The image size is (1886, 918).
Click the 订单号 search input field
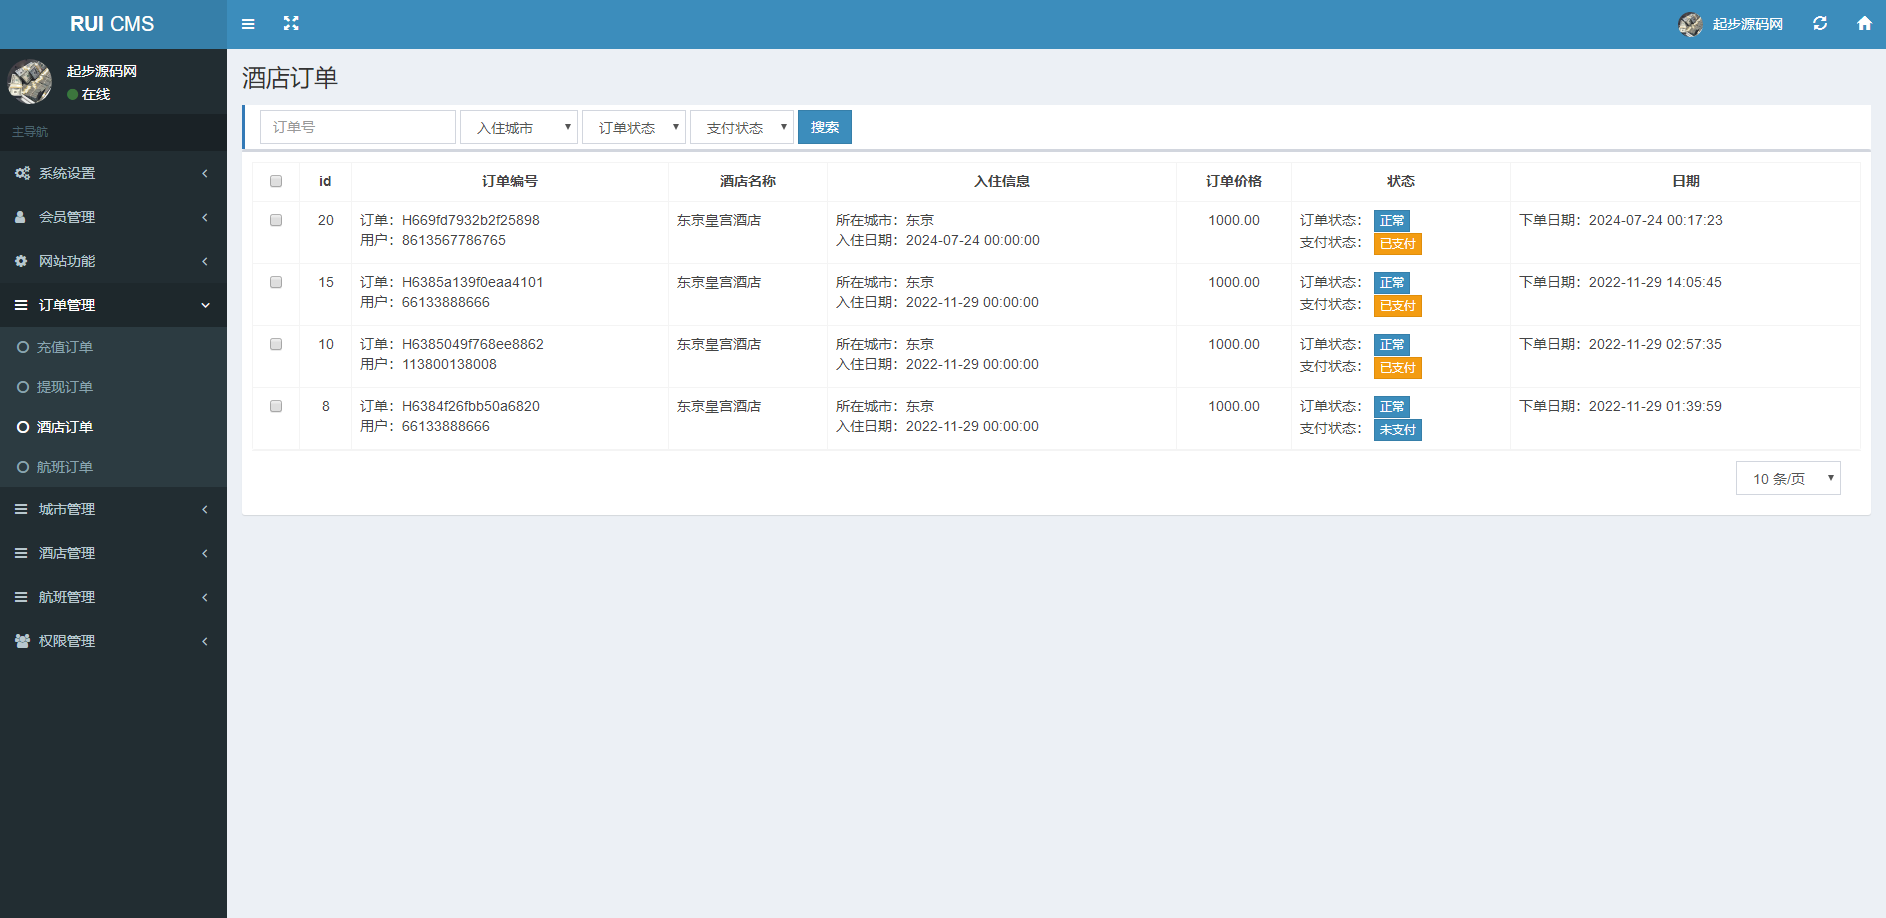click(x=358, y=127)
